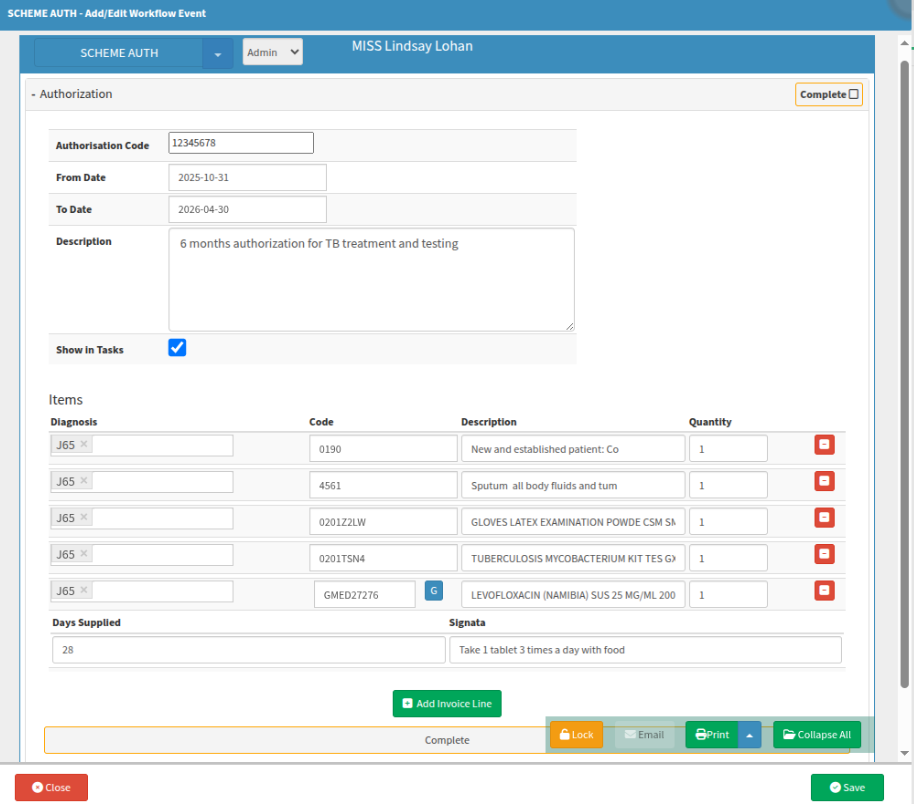Remove J65 tag in the 0190 row
Image resolution: width=914 pixels, height=804 pixels.
(84, 444)
